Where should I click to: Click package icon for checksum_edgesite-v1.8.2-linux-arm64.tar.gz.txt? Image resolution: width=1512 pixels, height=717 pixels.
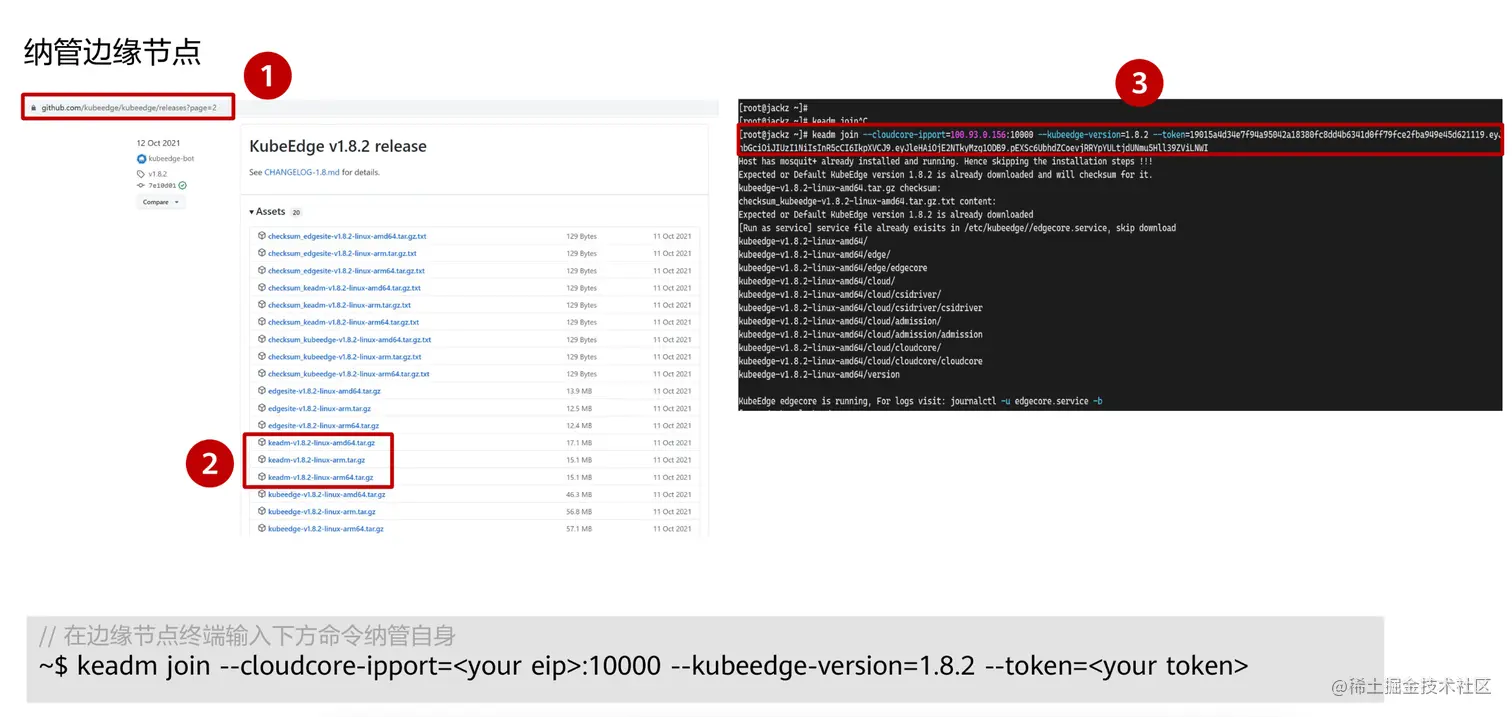[262, 270]
